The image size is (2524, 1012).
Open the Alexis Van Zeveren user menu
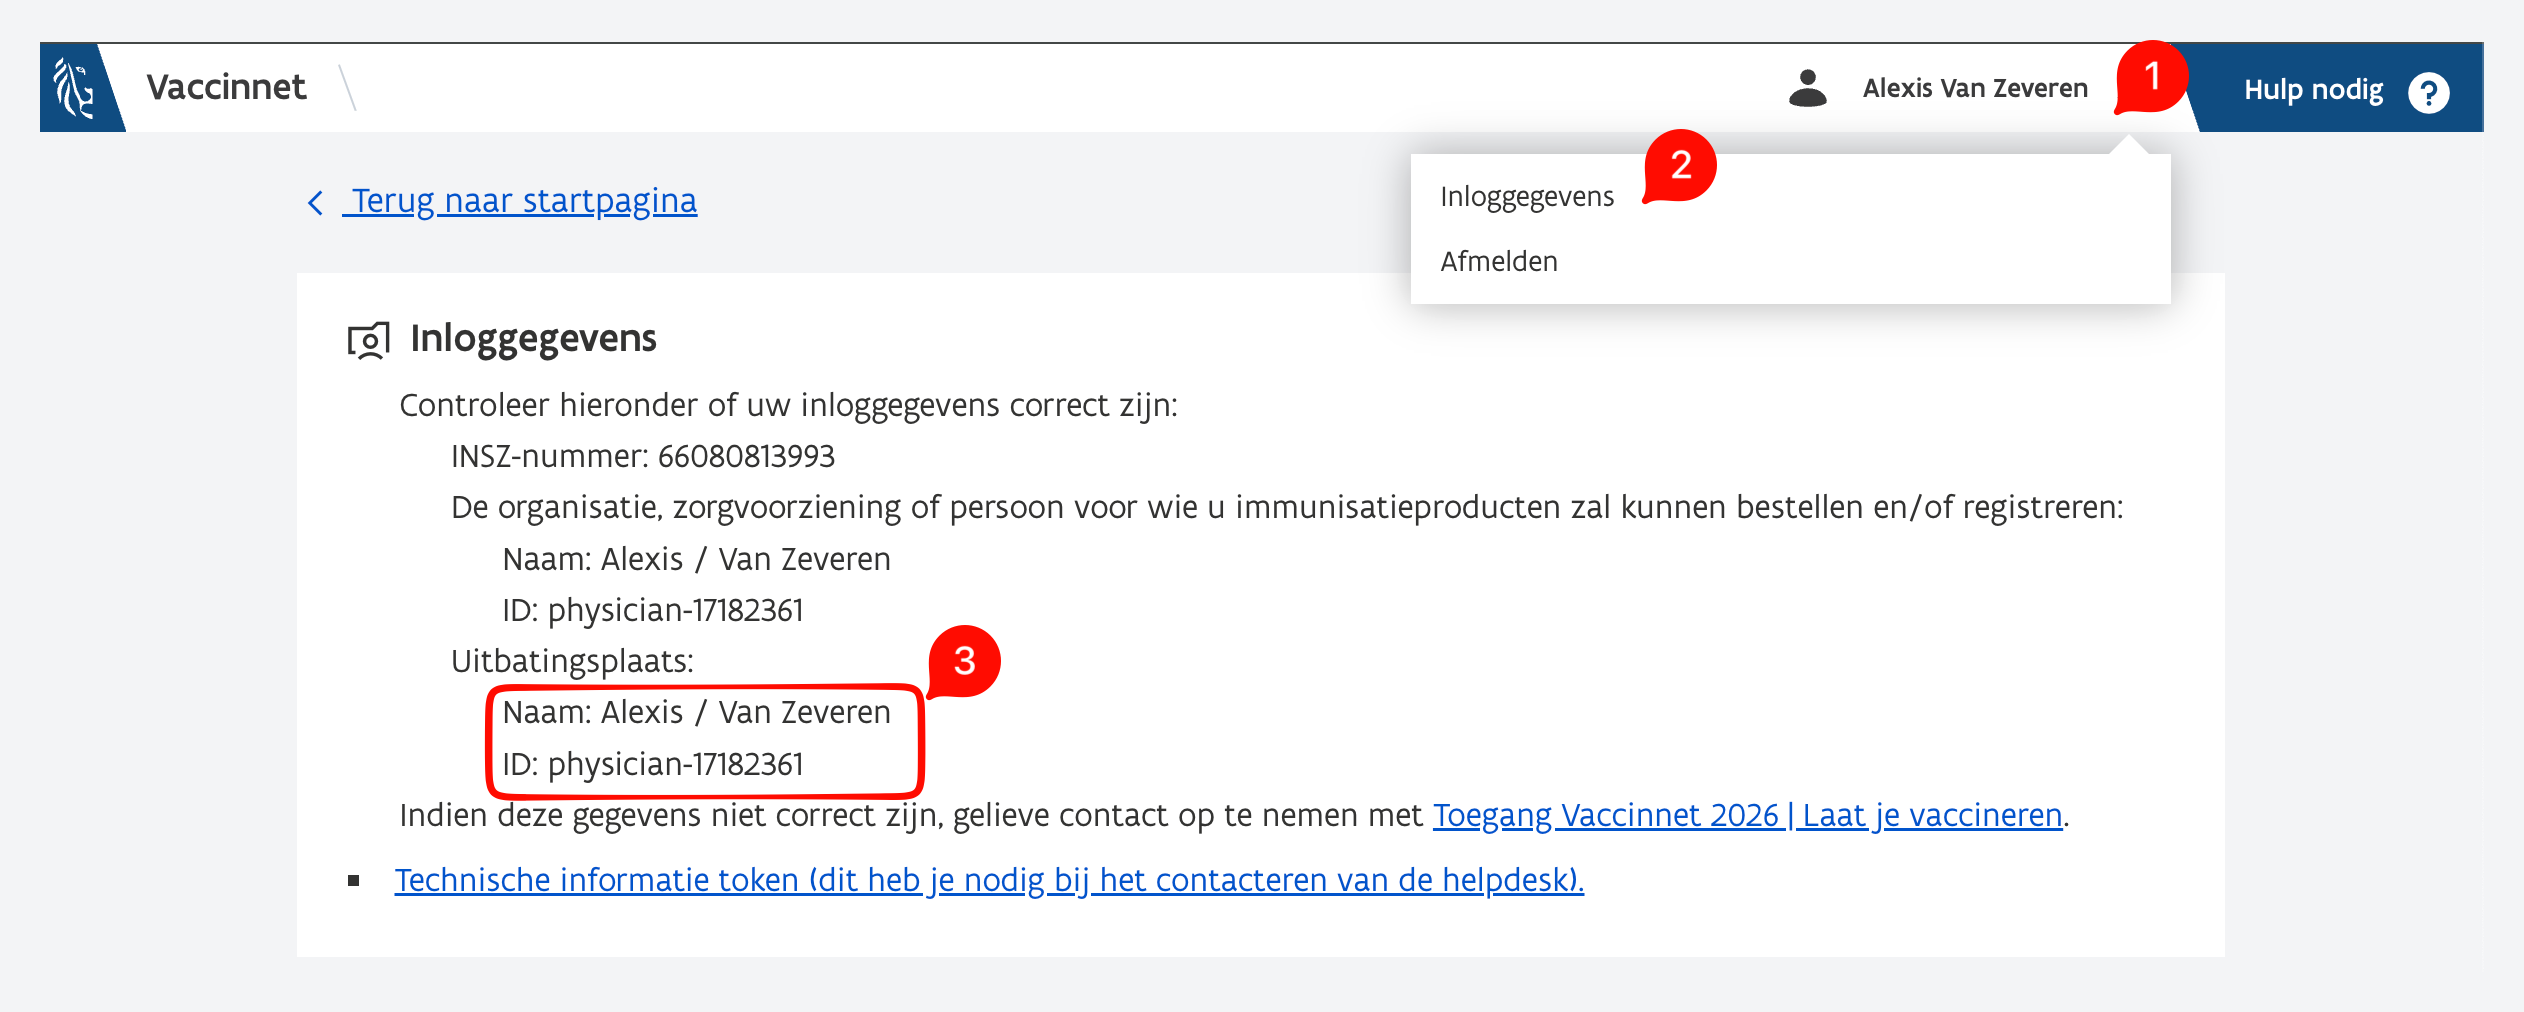pyautogui.click(x=1974, y=88)
